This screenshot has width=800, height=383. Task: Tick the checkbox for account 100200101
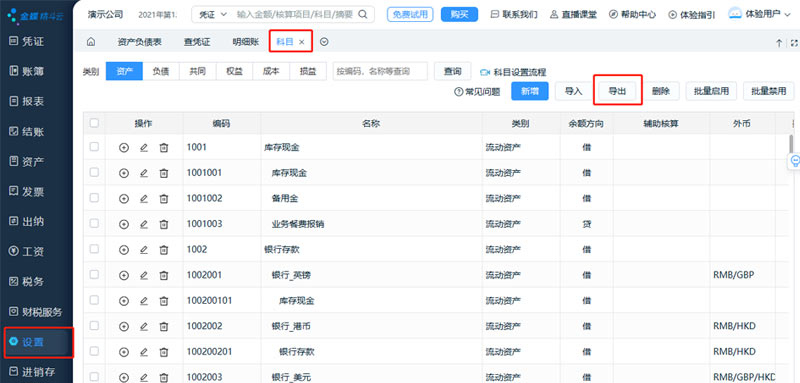(x=94, y=300)
